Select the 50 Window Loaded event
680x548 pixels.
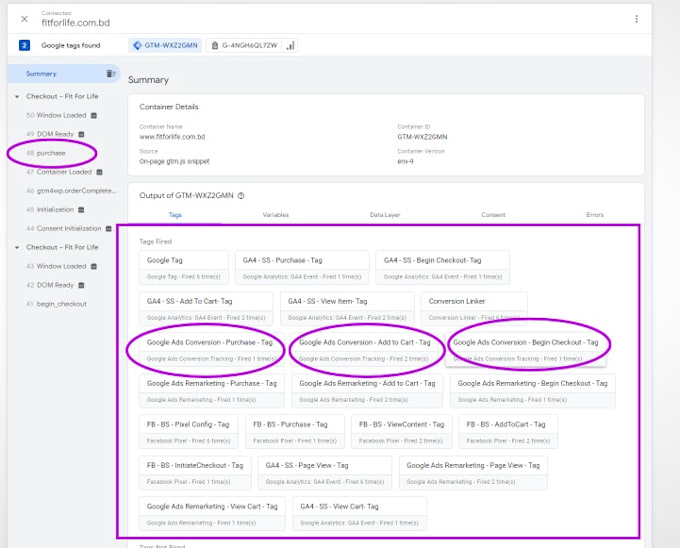point(56,115)
